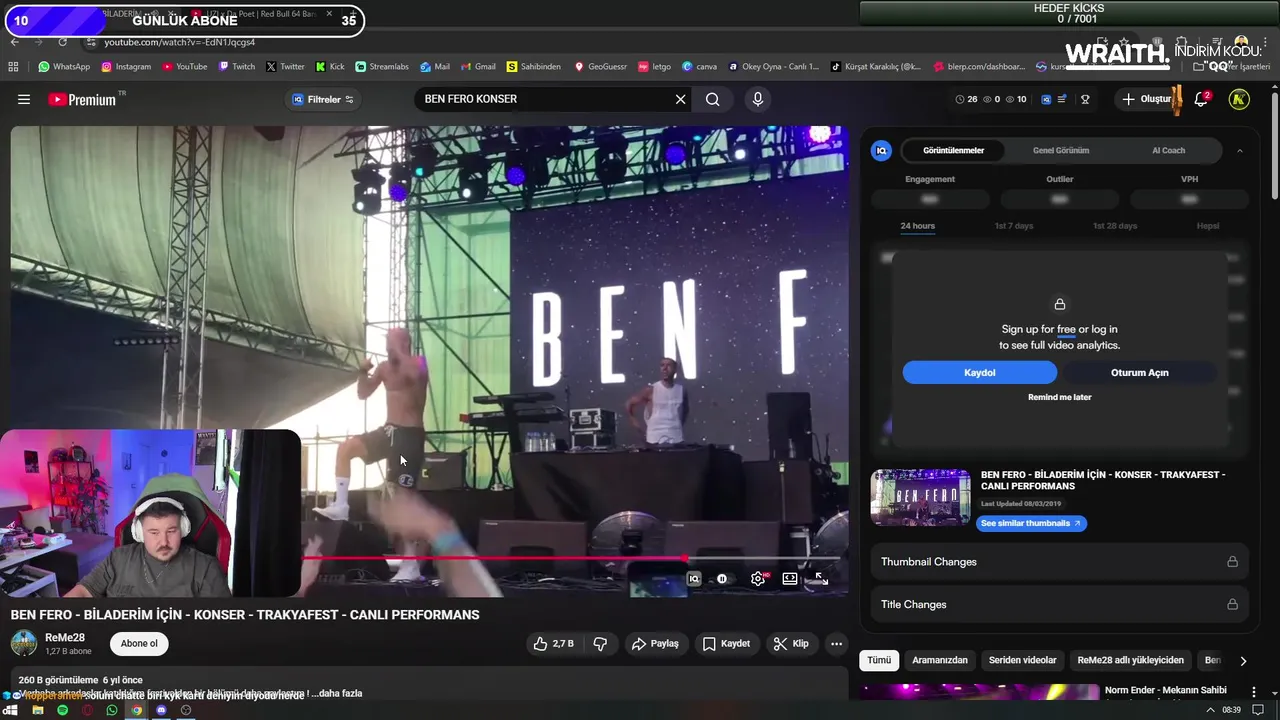The height and width of the screenshot is (720, 1280).
Task: Select the Tümü filter chip
Action: [x=879, y=660]
